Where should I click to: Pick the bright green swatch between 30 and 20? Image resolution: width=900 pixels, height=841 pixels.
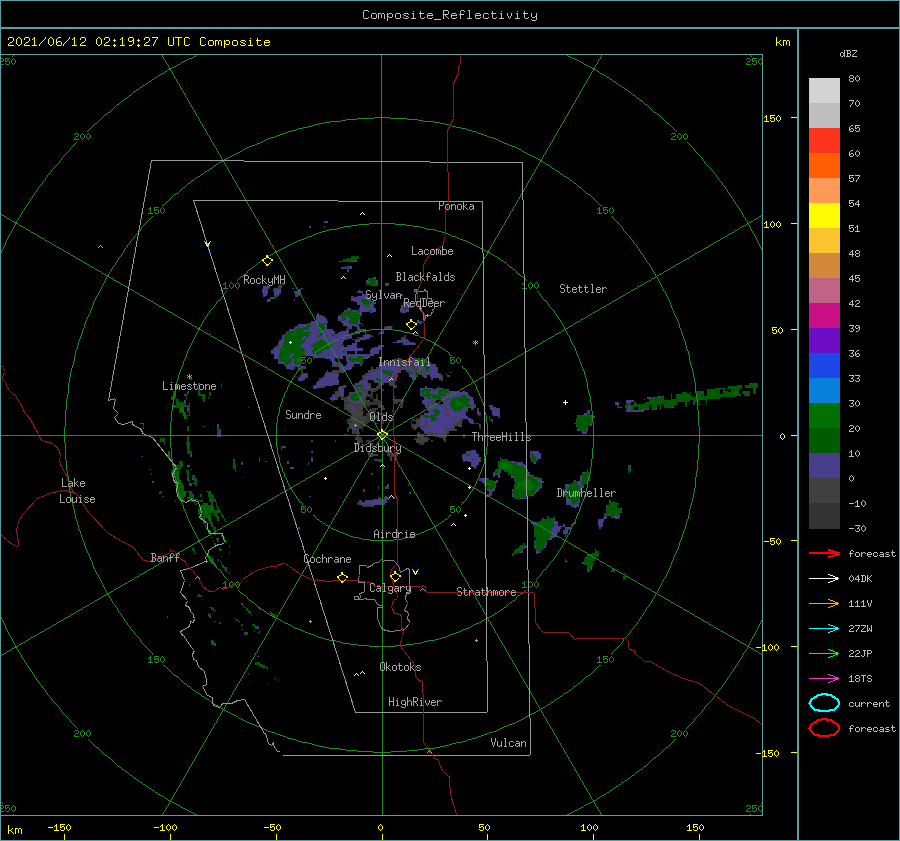824,415
